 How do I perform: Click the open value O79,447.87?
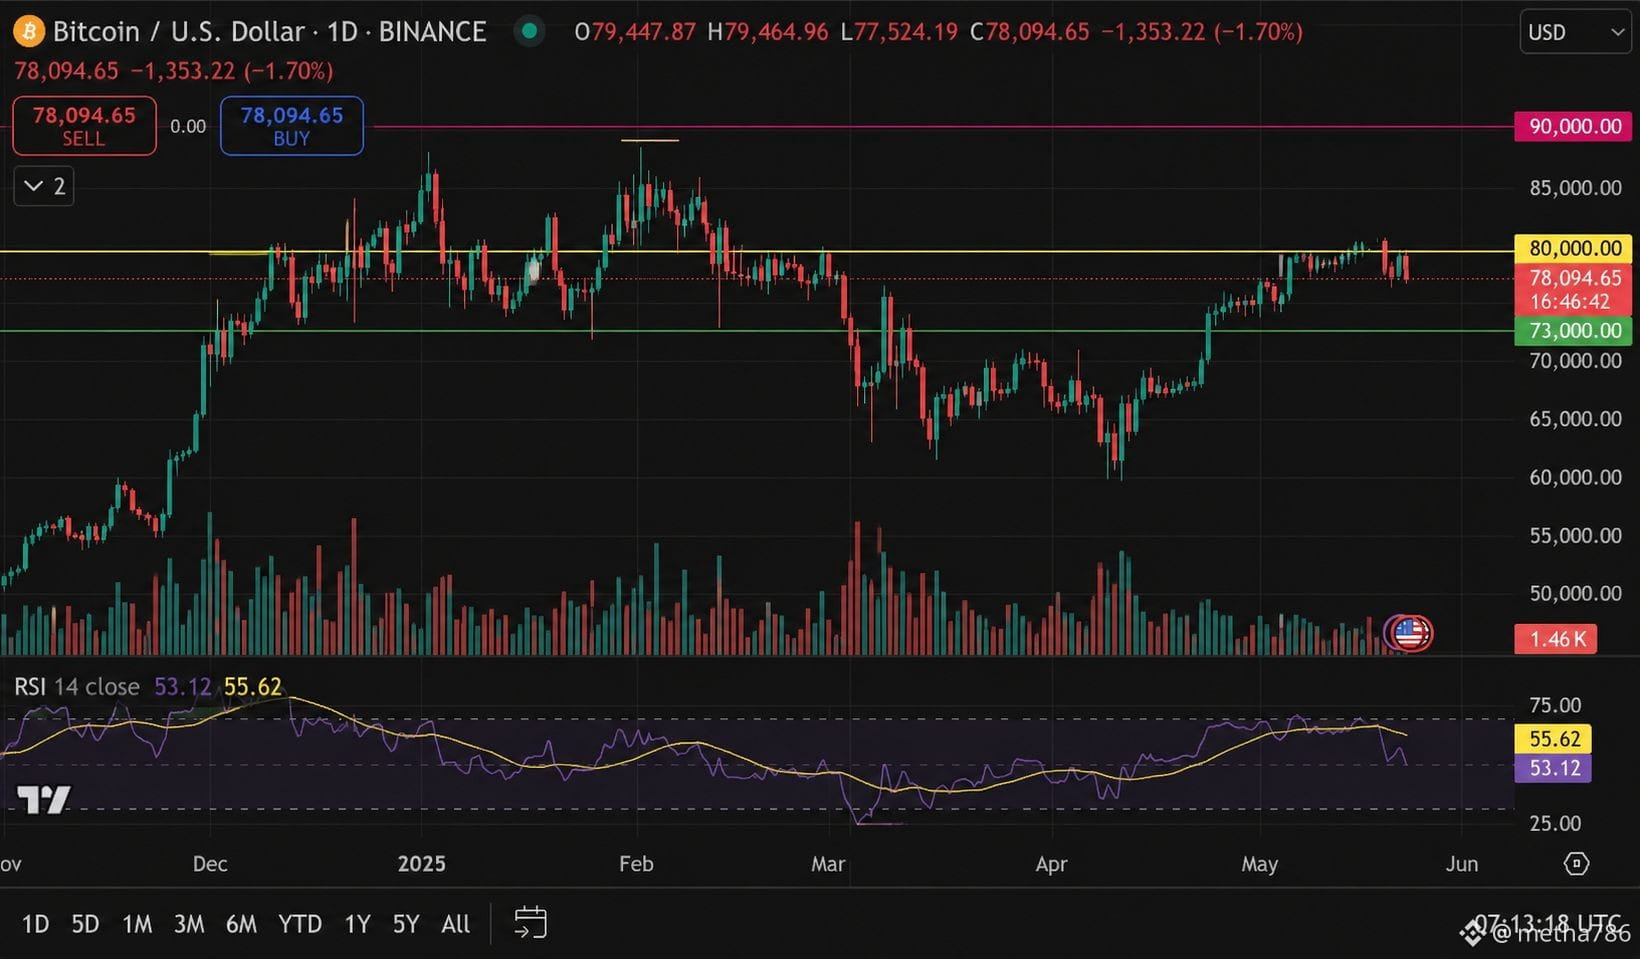[634, 32]
